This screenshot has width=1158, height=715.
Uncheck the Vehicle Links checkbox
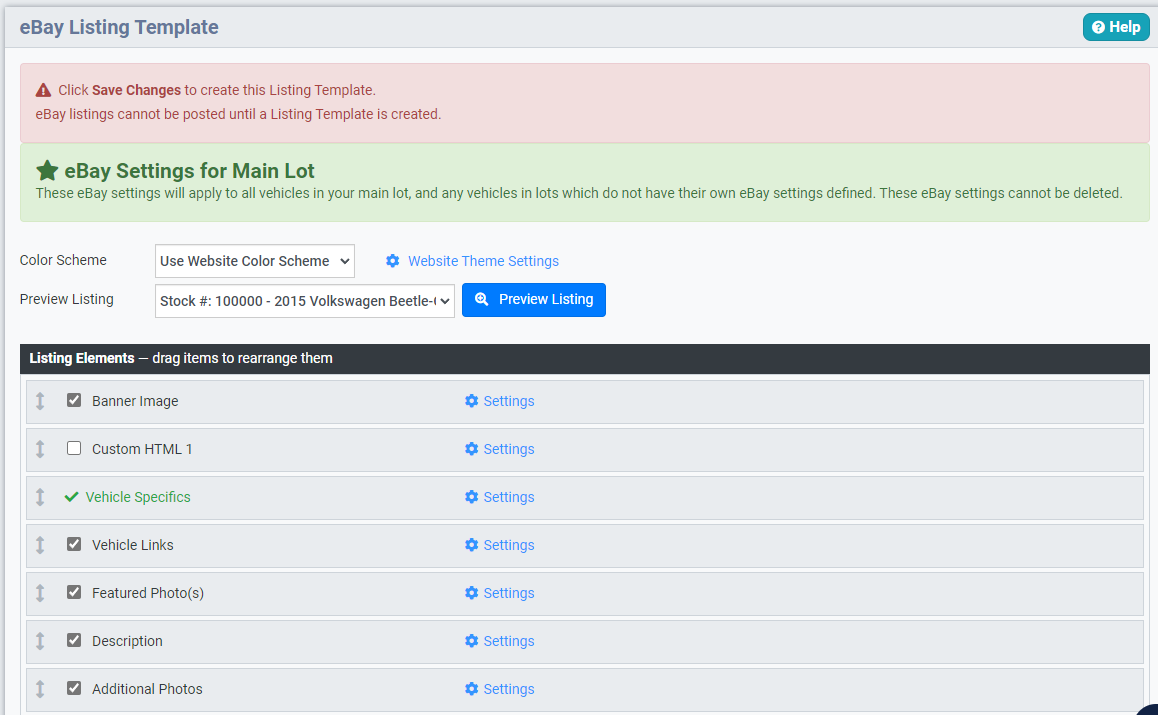click(74, 544)
